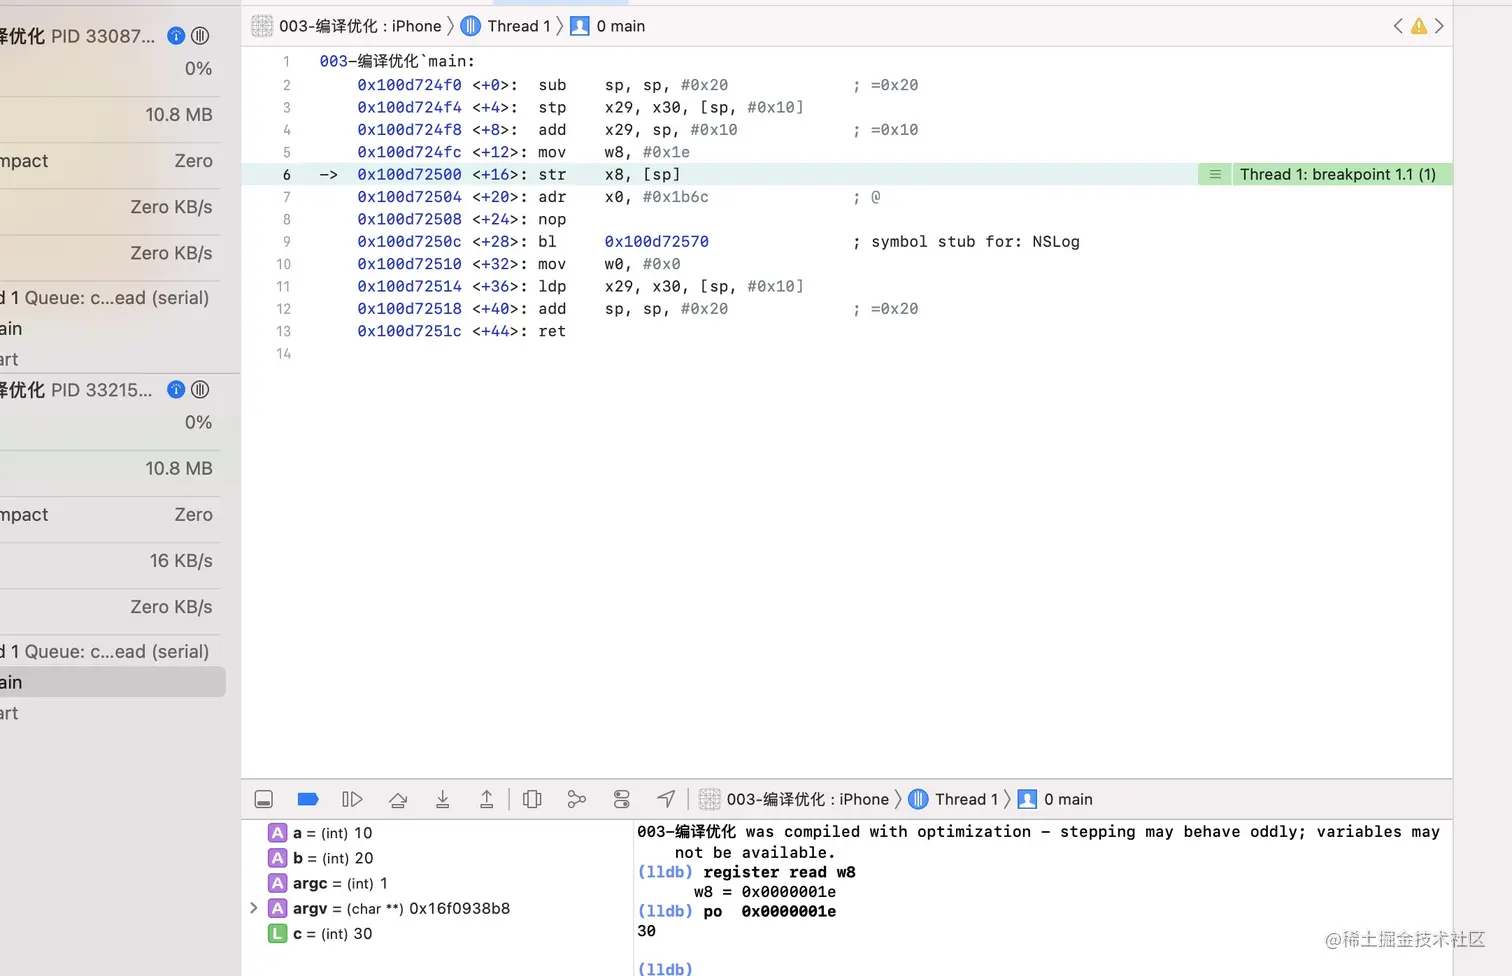Select the 10.8 MB memory row under PID 33087
The width and height of the screenshot is (1512, 976).
pyautogui.click(x=110, y=115)
